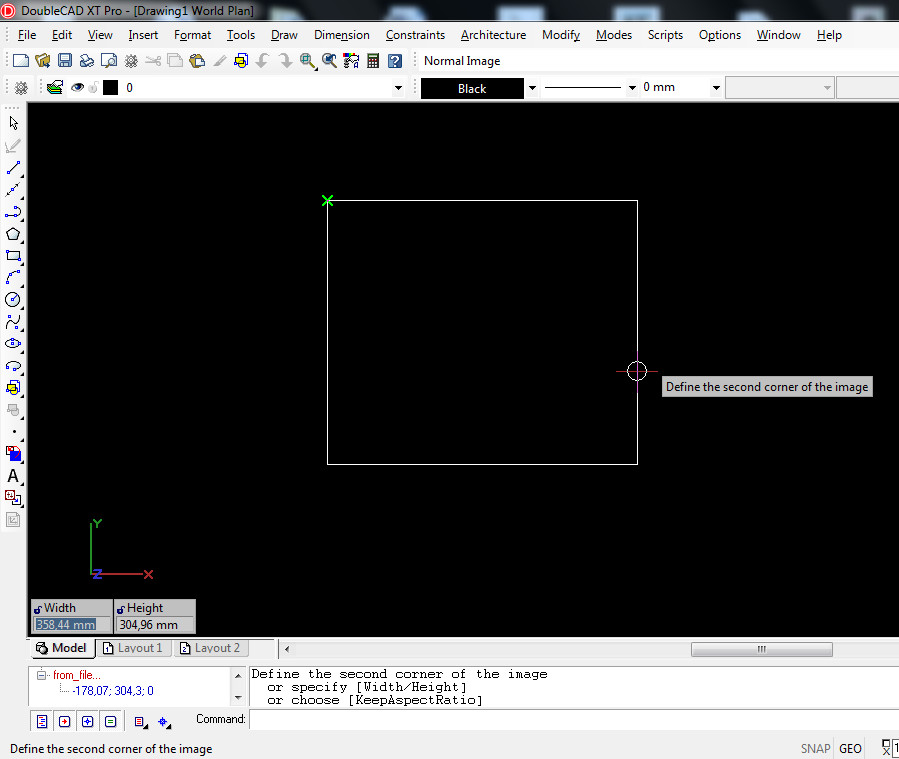Toggle GEO mode in status bar
Screen dimensions: 899x759
click(850, 748)
